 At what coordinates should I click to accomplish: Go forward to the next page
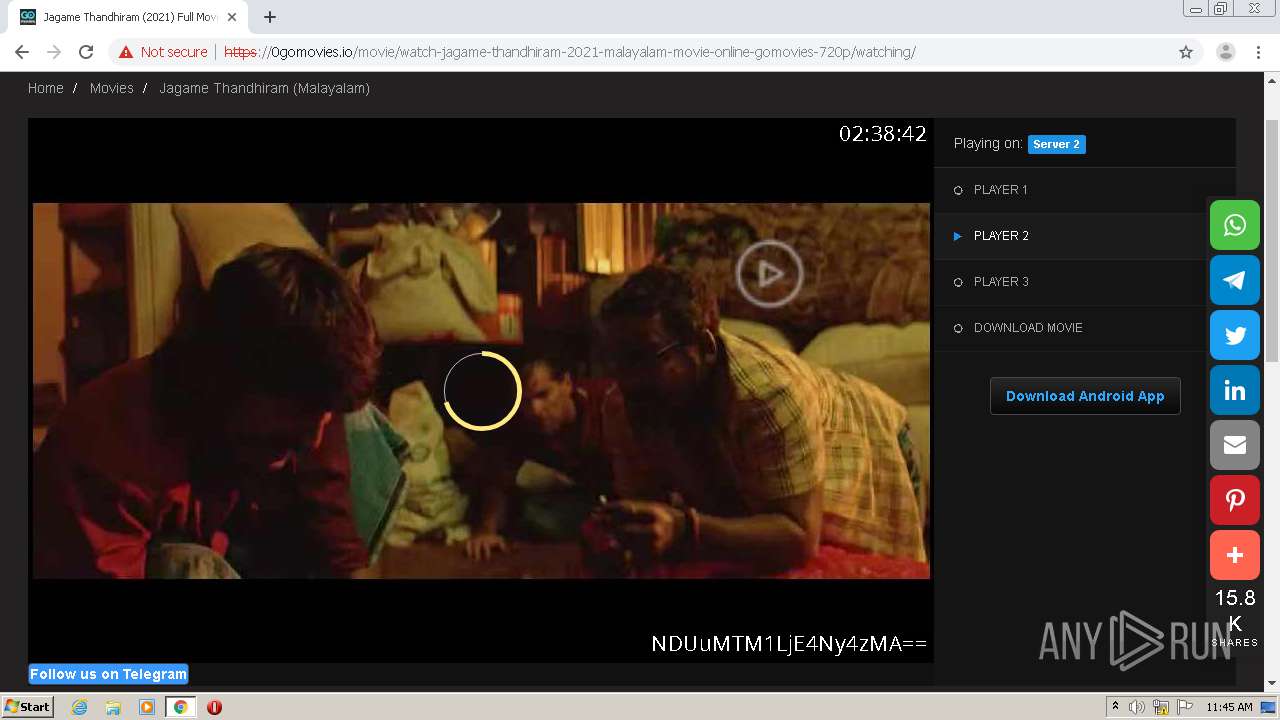[54, 52]
